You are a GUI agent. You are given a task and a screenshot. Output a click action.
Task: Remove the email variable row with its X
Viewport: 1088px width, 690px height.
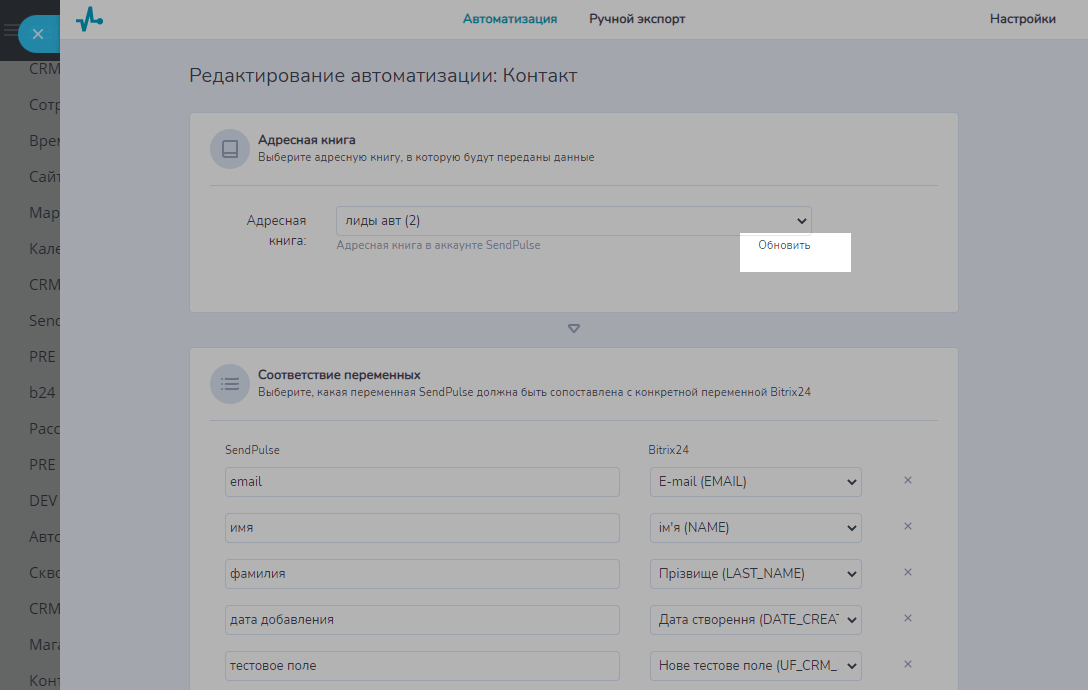click(x=908, y=480)
